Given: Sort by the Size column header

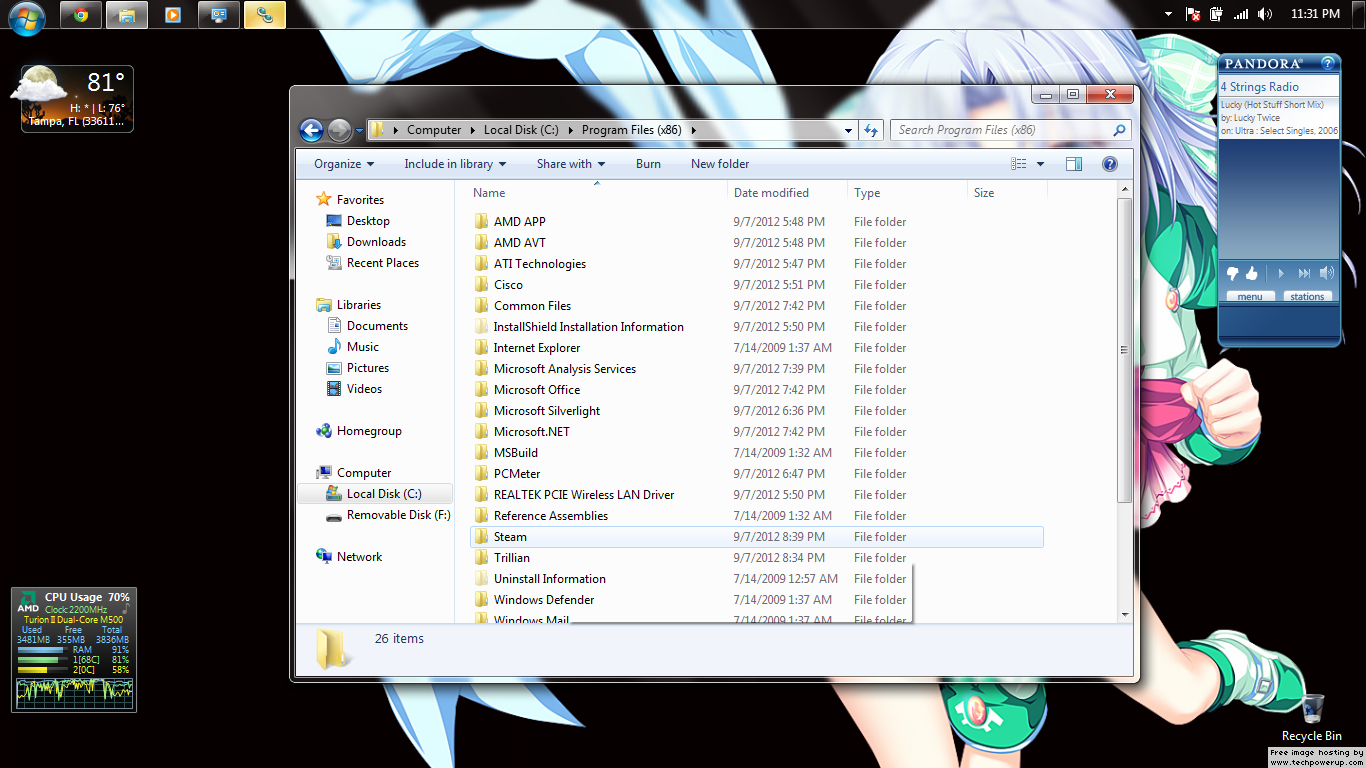Looking at the screenshot, I should pos(1007,193).
